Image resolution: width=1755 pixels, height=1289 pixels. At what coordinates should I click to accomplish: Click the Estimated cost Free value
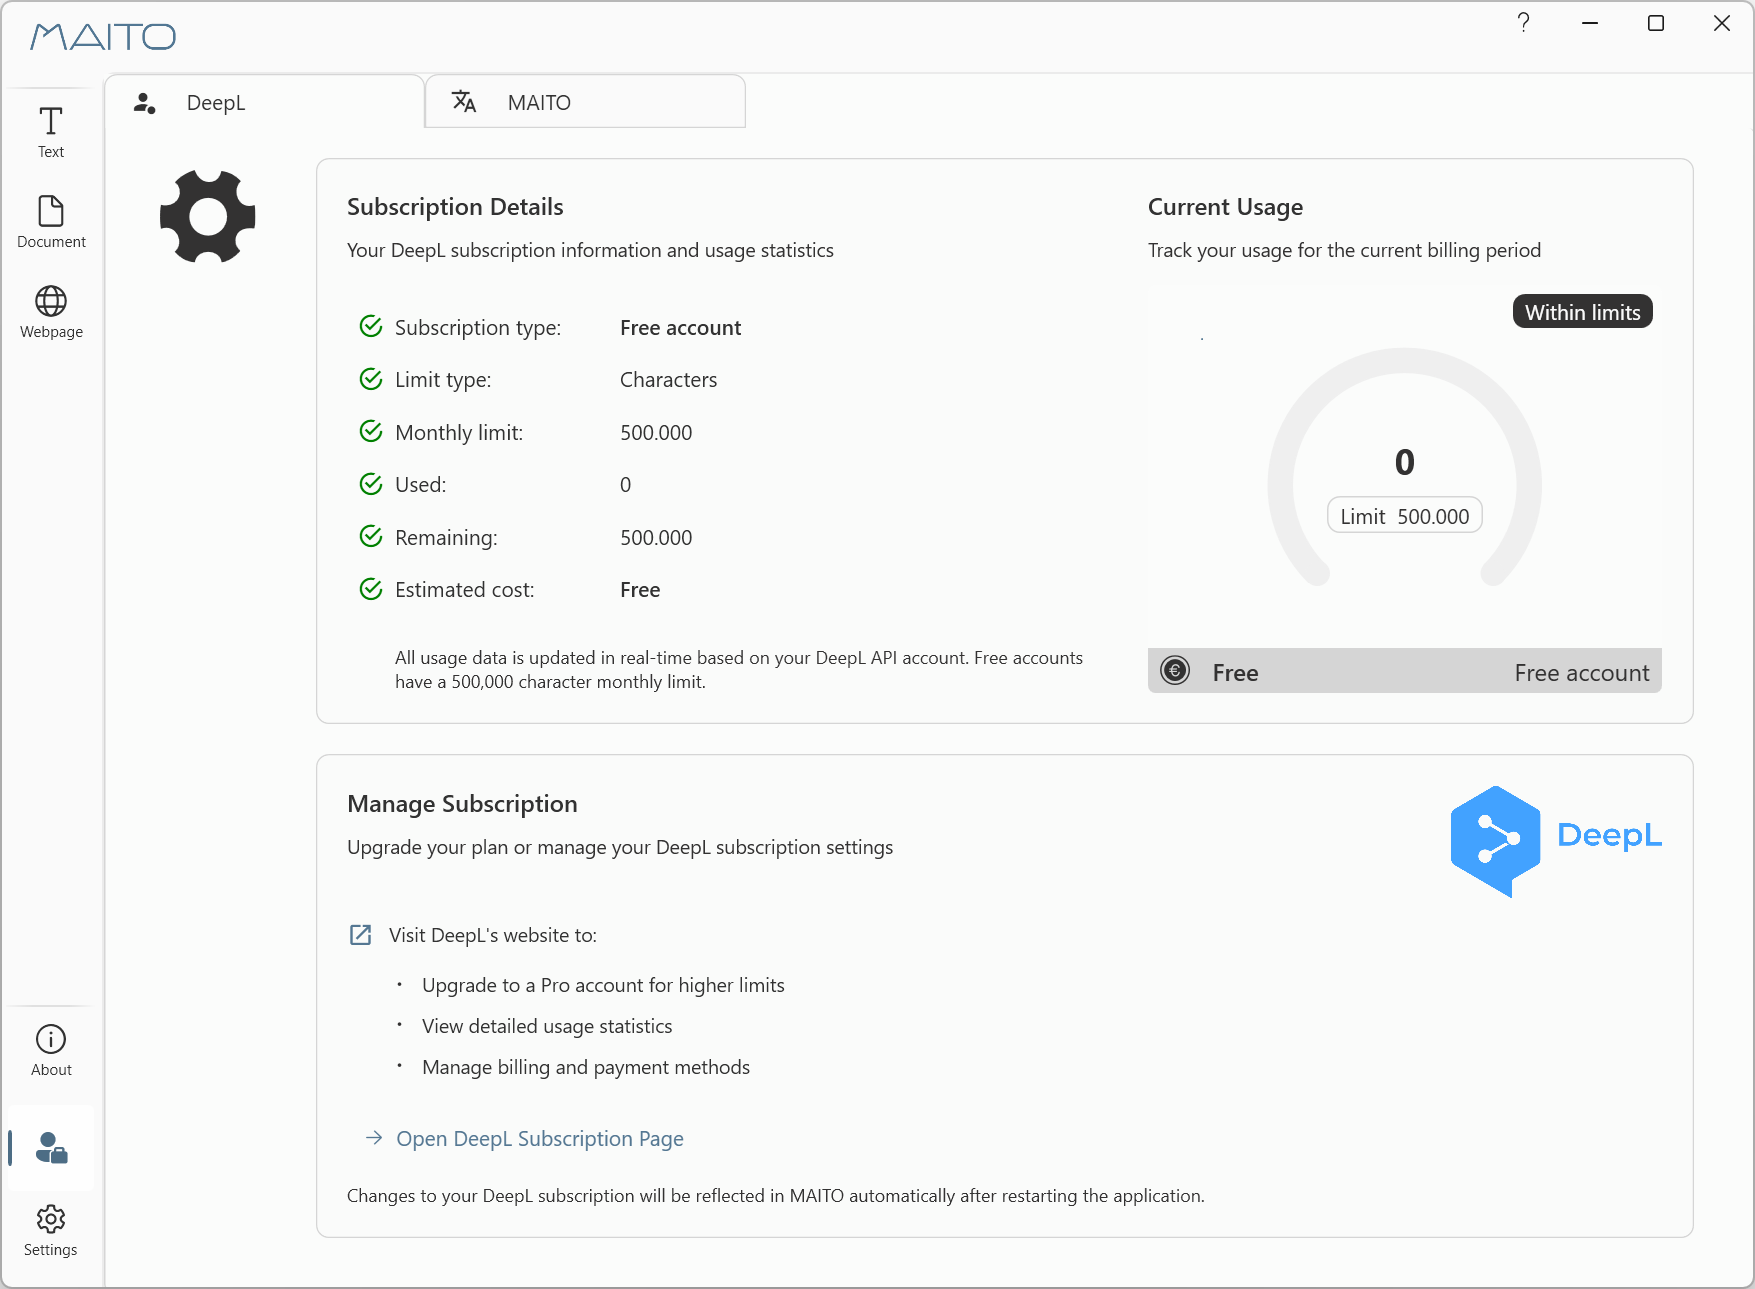click(x=640, y=590)
